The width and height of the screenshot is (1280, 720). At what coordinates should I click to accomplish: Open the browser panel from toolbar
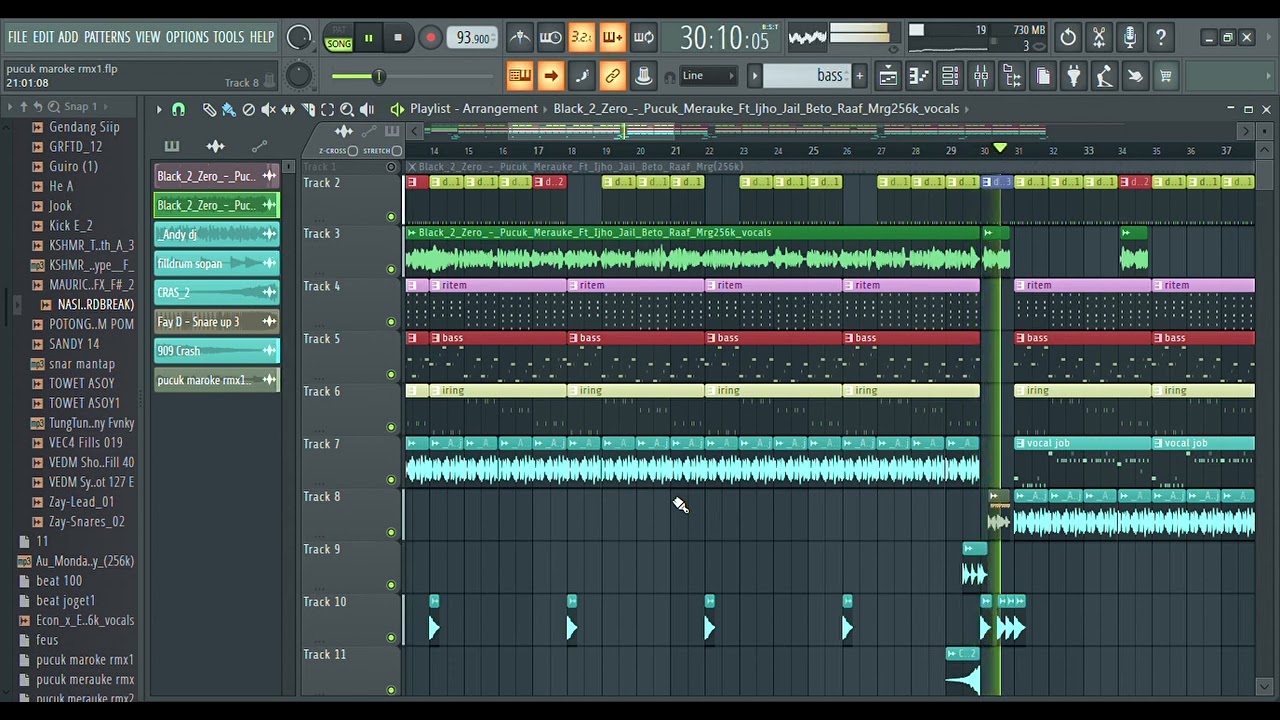[1012, 76]
